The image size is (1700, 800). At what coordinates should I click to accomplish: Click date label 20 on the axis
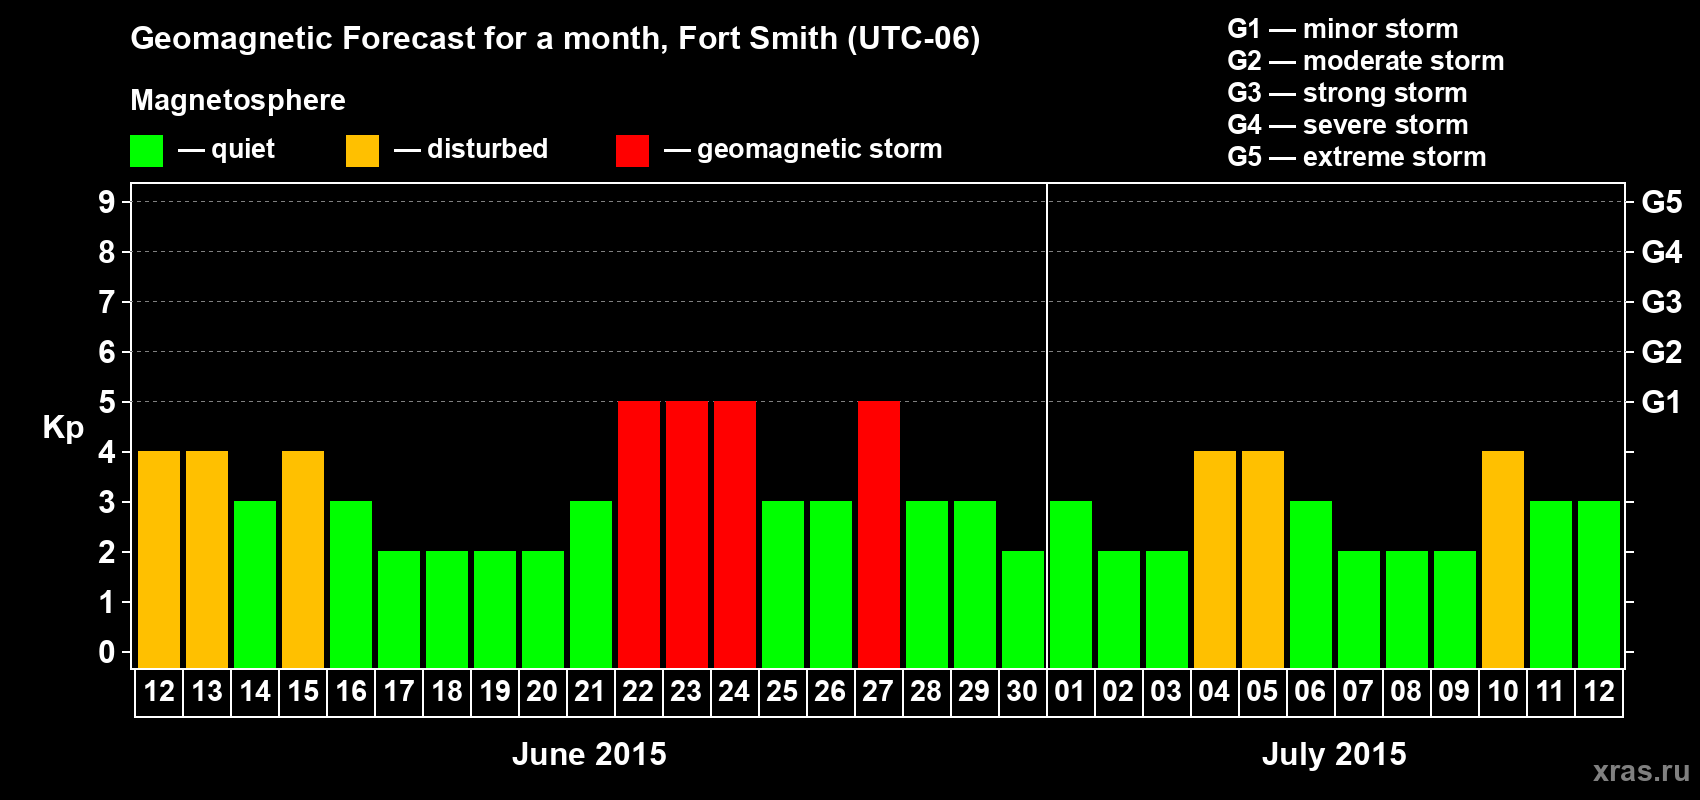coord(543,692)
